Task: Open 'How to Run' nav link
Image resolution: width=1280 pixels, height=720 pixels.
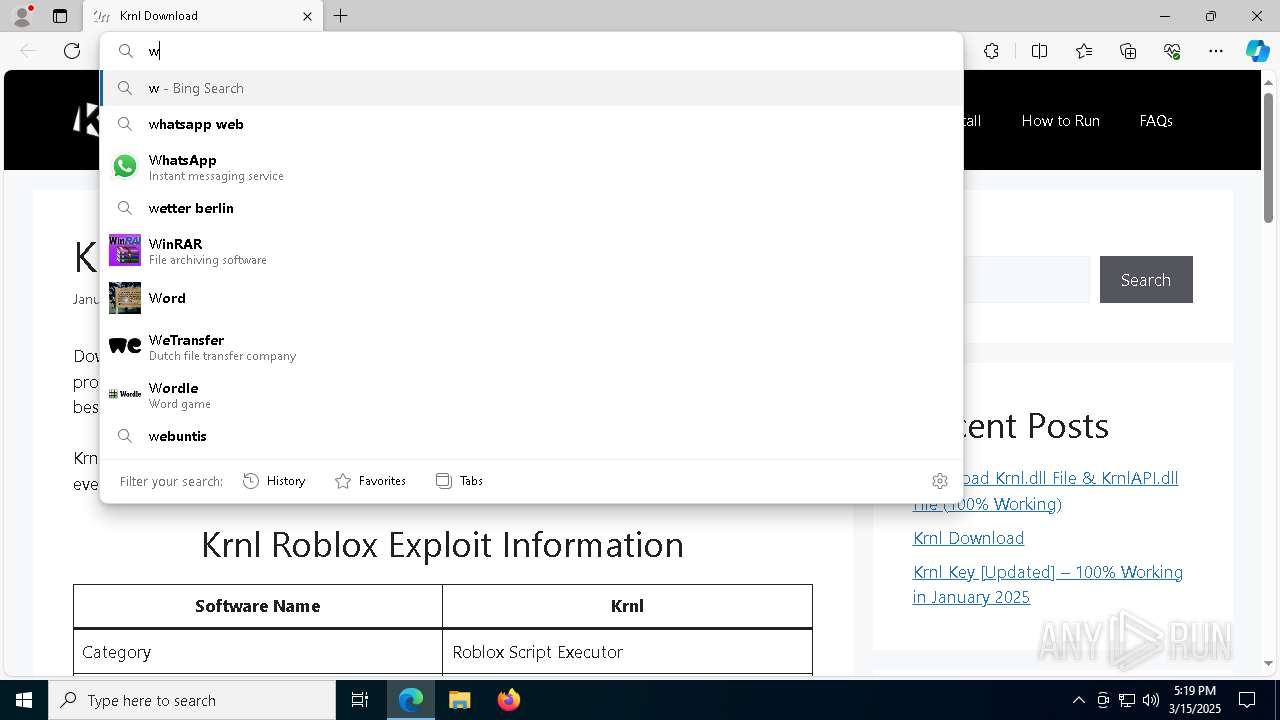Action: (1060, 120)
